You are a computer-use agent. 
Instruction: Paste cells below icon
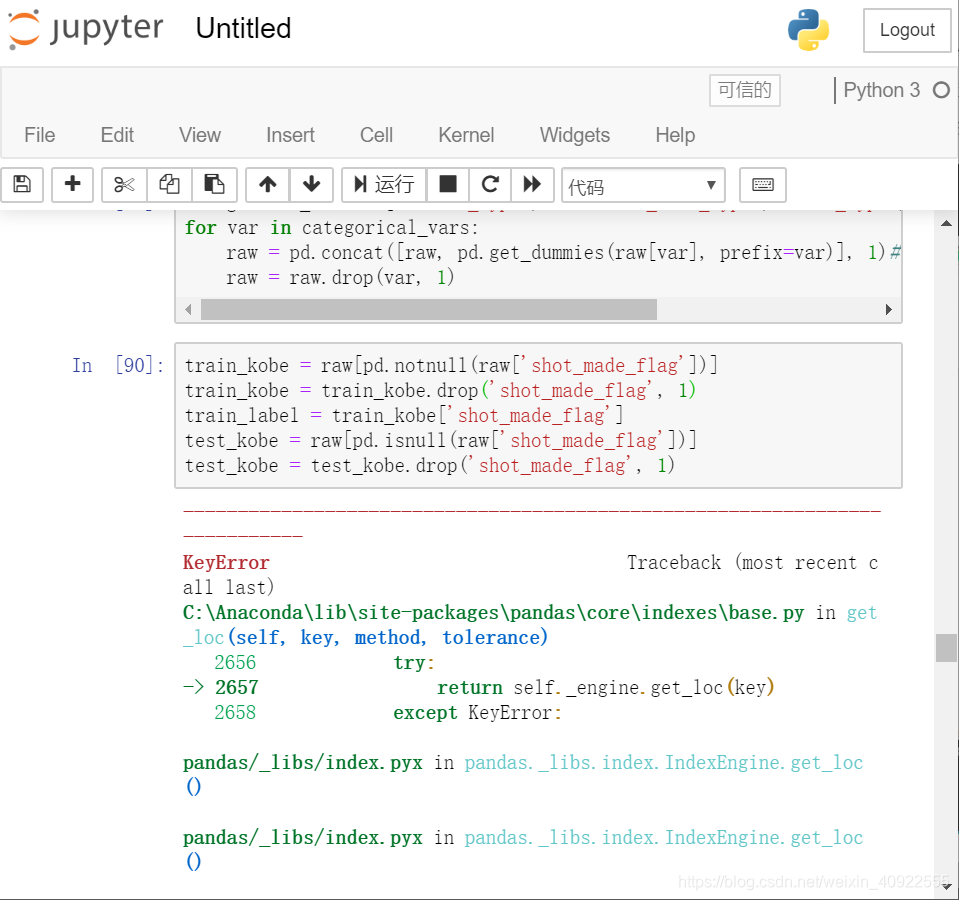point(214,184)
